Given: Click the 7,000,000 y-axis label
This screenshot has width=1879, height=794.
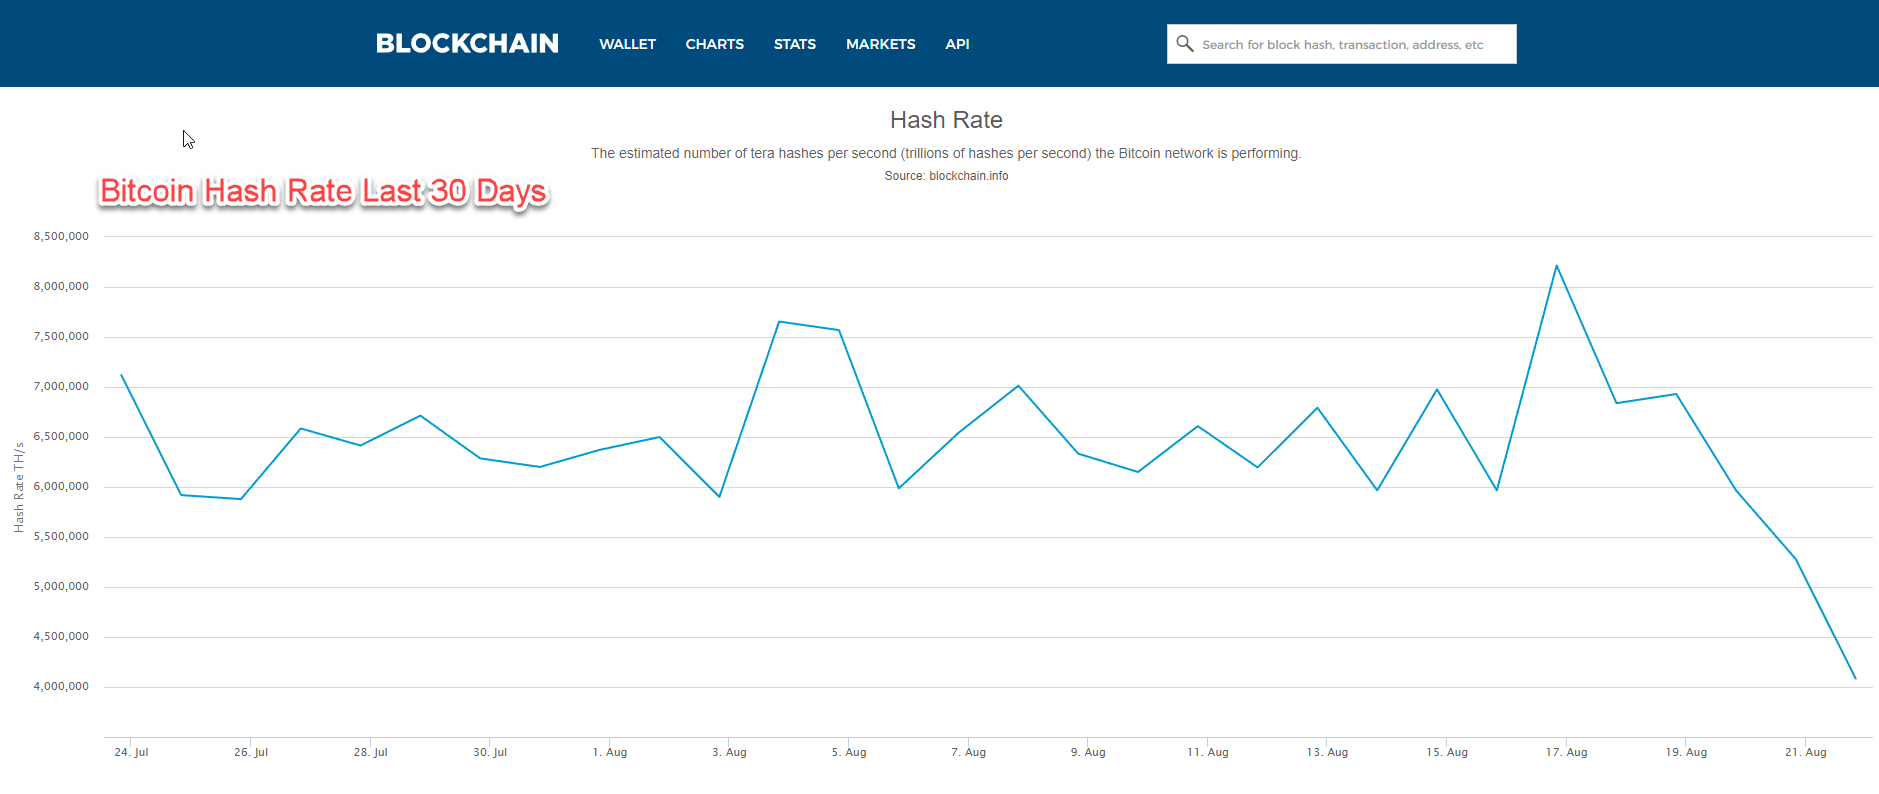Looking at the screenshot, I should point(61,387).
